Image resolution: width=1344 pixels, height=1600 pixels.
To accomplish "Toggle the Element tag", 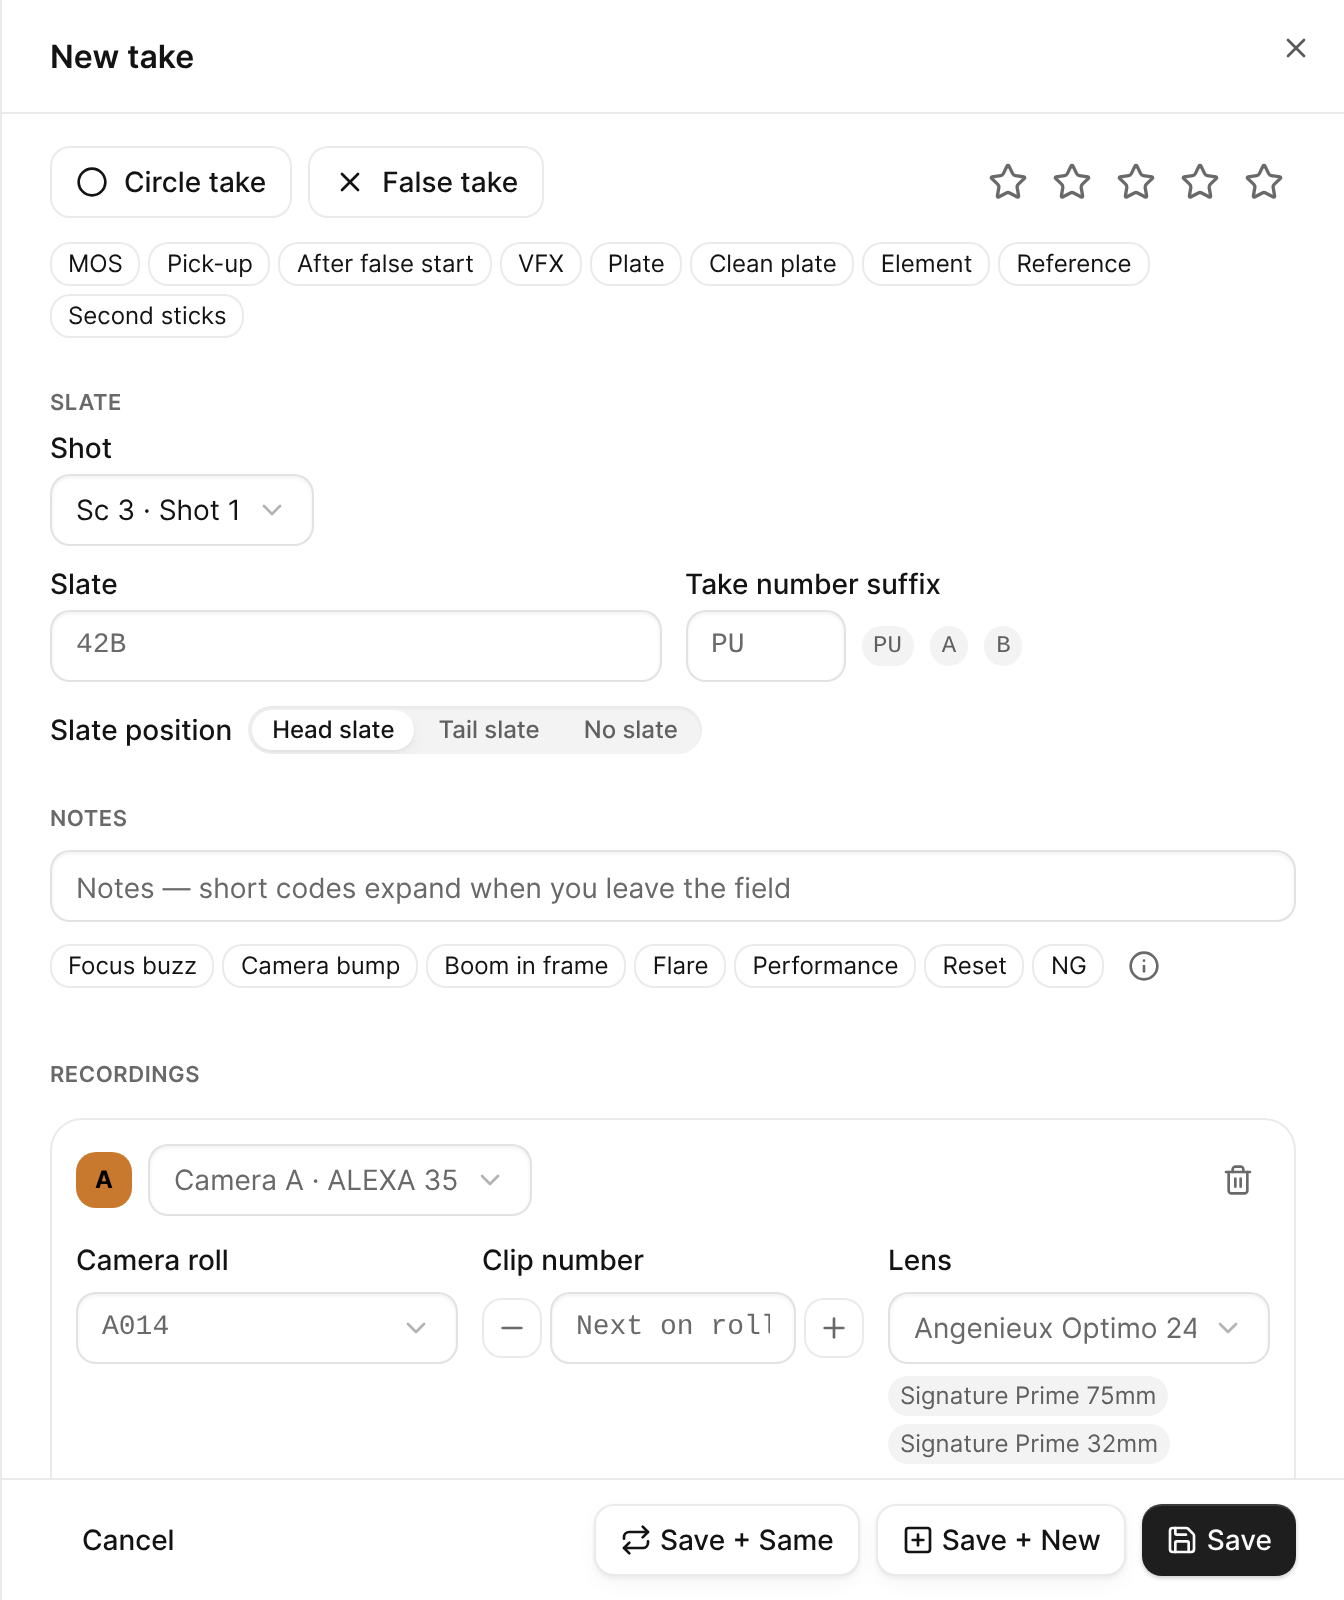I will coord(926,264).
